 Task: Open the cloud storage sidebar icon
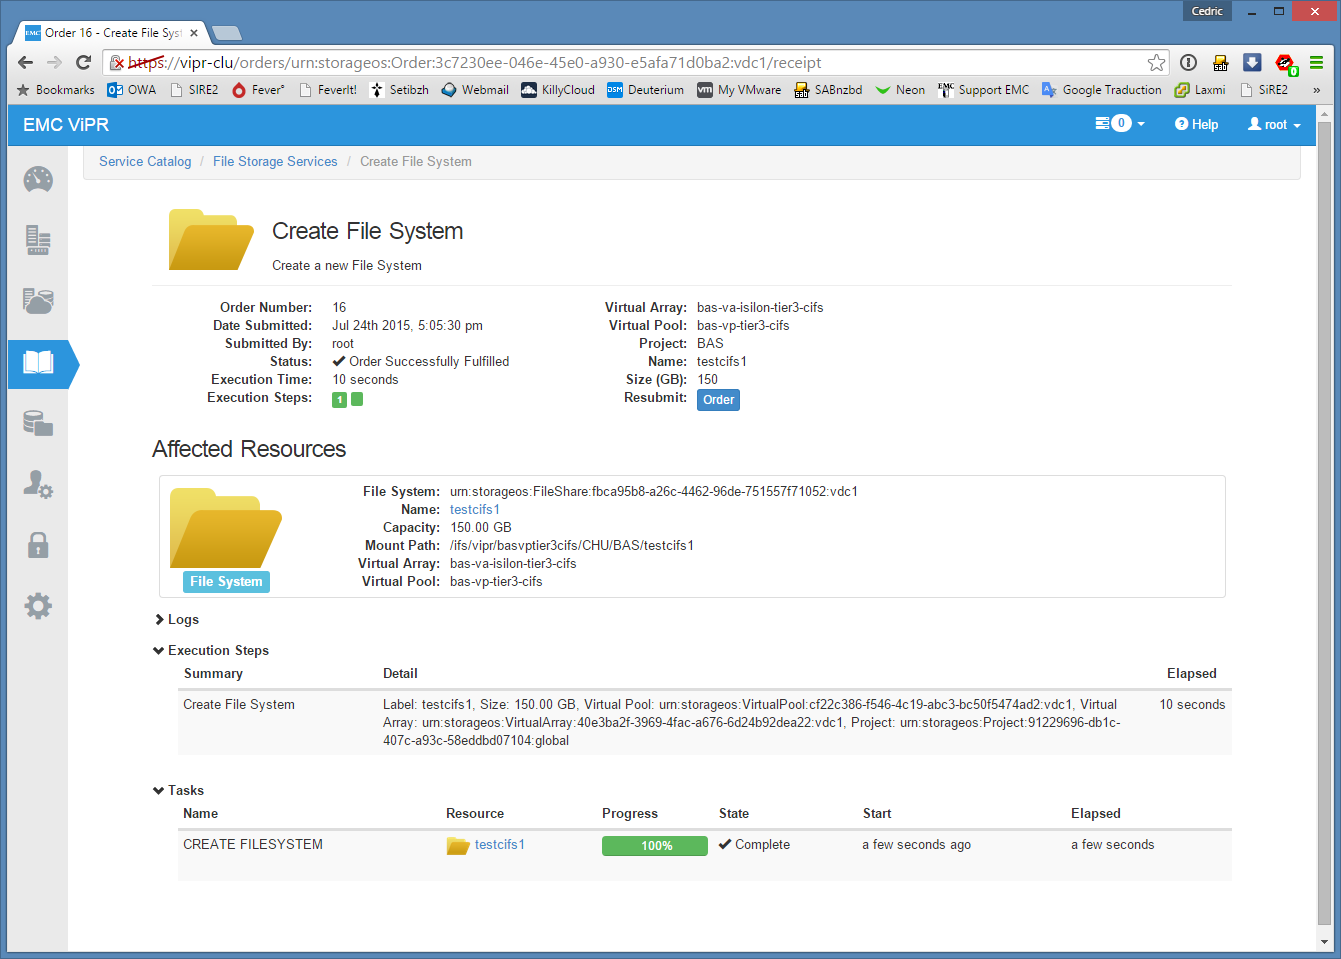click(38, 301)
